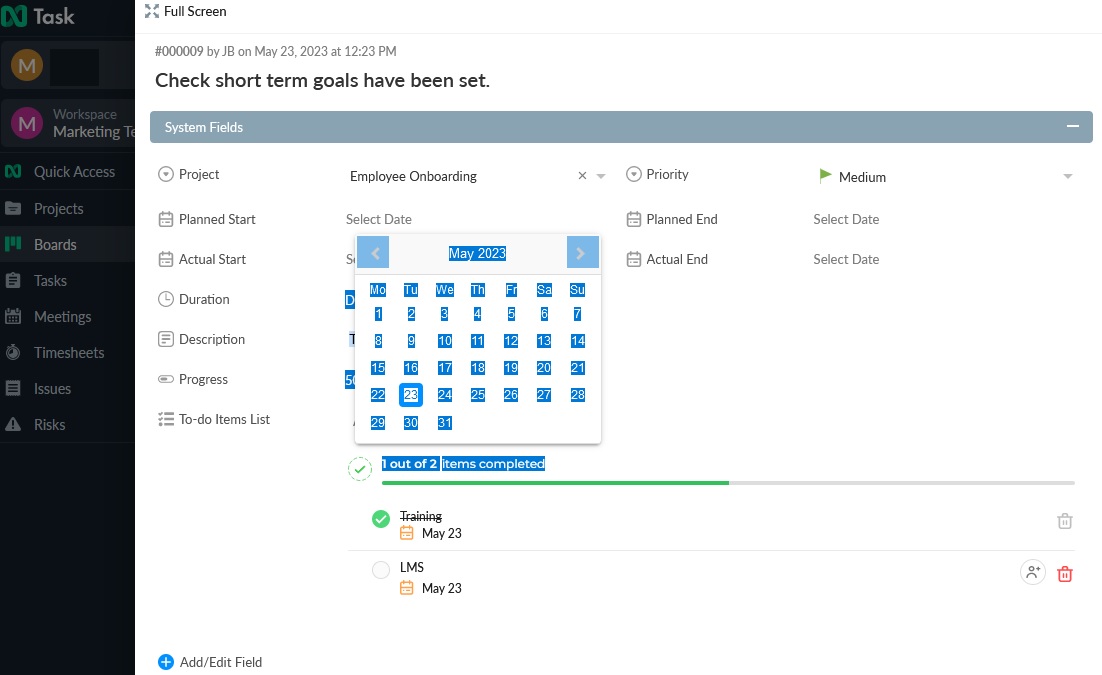Click the Planned End Select Date field

pyautogui.click(x=846, y=219)
